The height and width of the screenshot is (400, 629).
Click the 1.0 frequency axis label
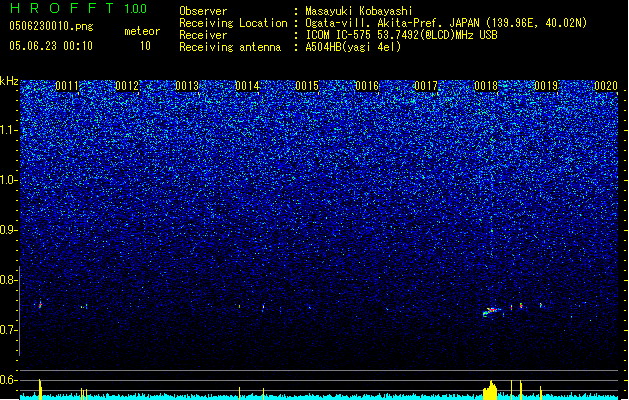(9, 180)
